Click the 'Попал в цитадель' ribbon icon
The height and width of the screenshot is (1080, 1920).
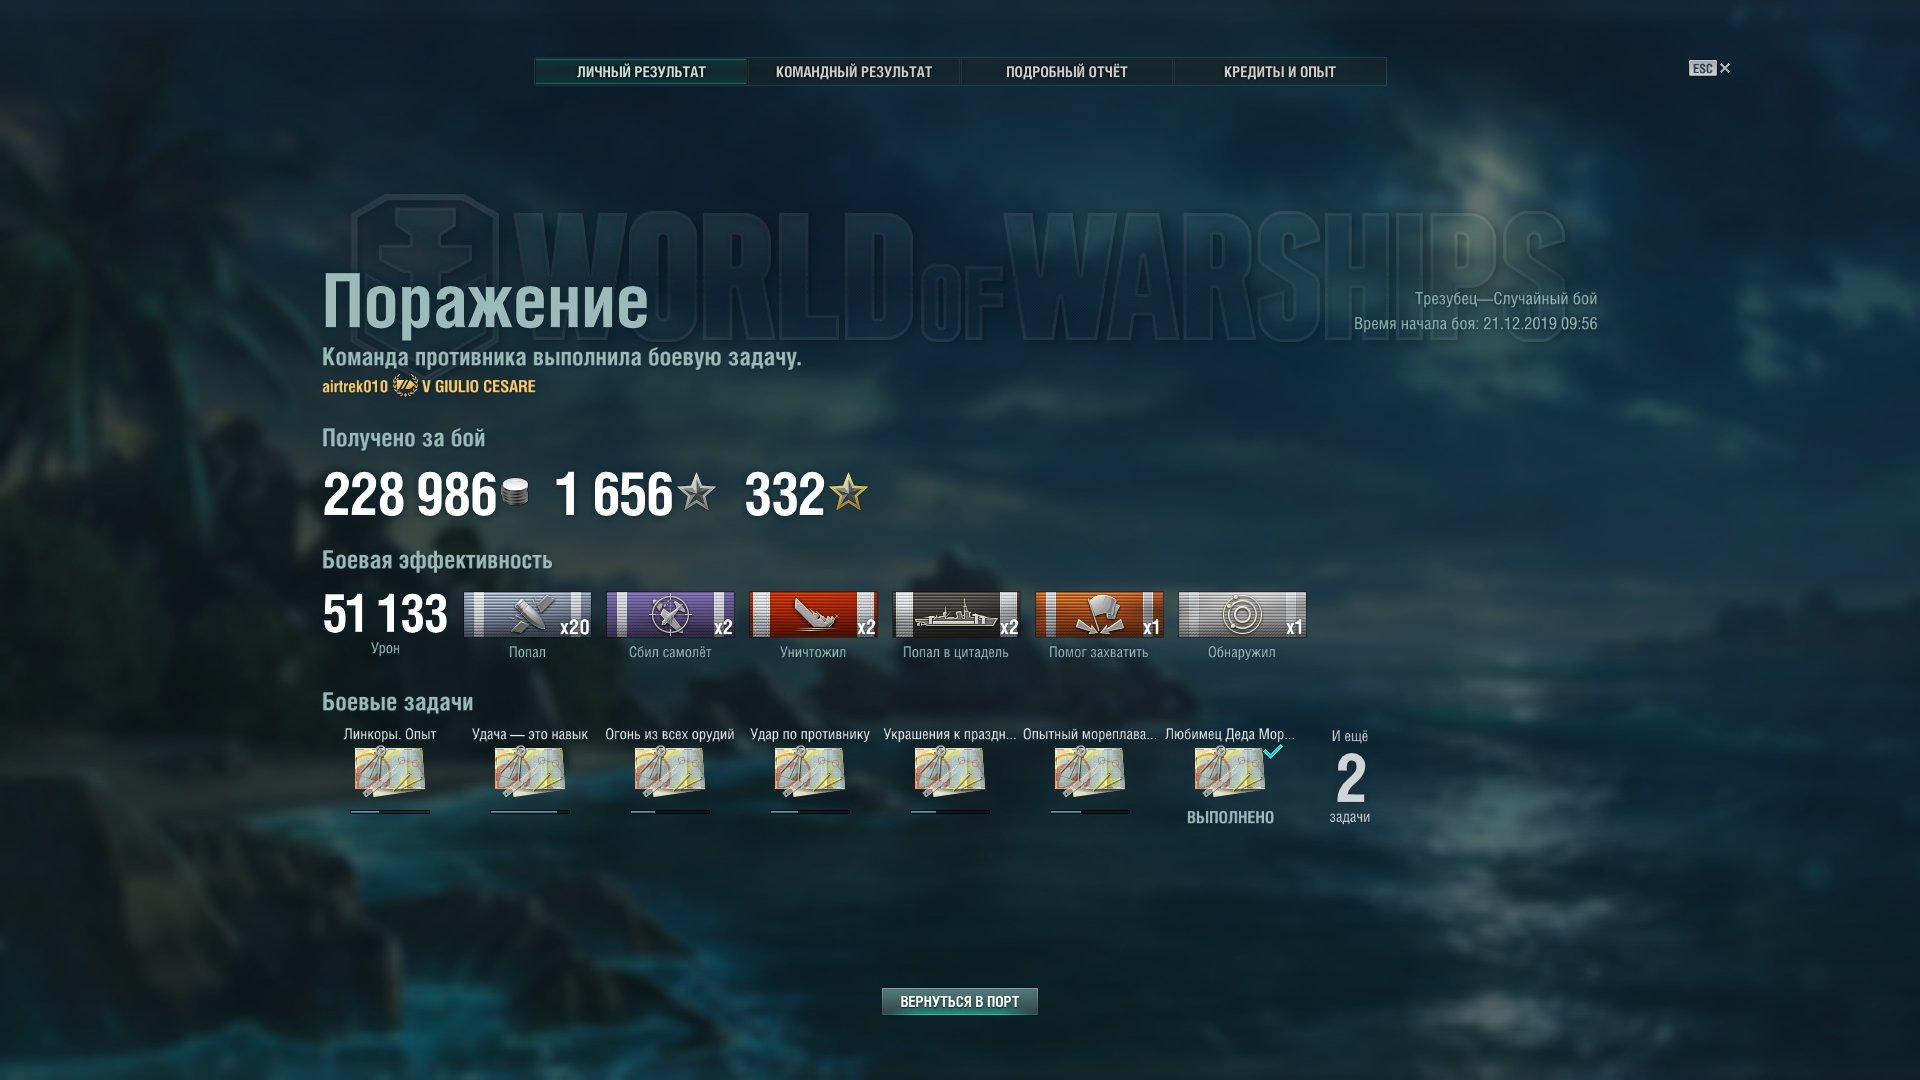tap(956, 615)
